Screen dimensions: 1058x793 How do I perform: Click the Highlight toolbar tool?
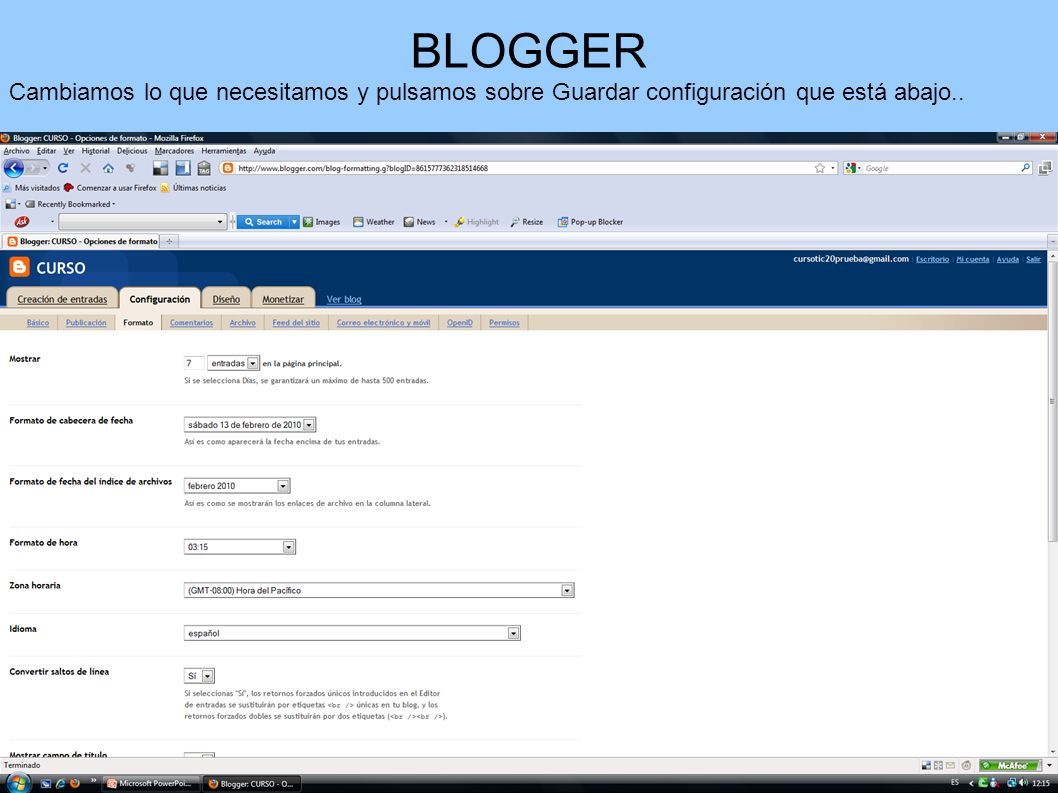[476, 221]
